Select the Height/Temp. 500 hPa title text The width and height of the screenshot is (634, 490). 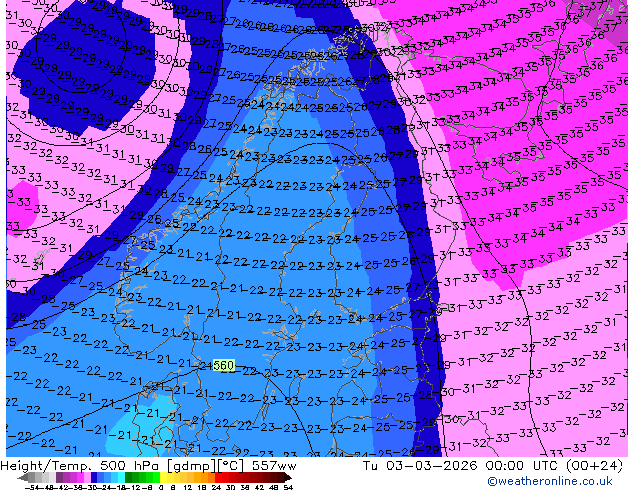point(79,465)
